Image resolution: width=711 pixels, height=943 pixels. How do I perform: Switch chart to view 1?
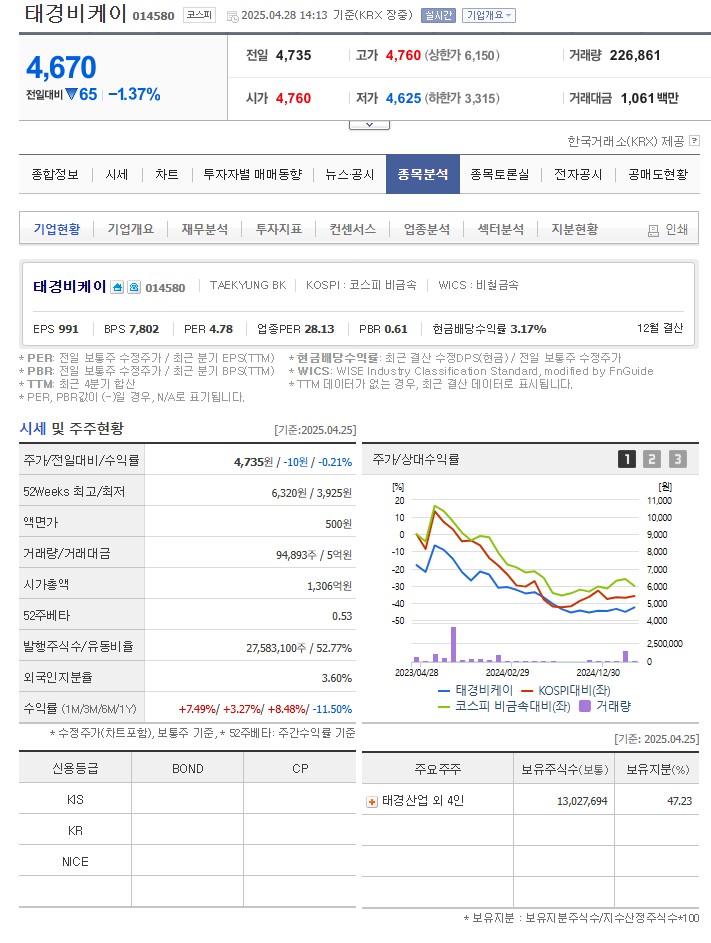click(627, 459)
